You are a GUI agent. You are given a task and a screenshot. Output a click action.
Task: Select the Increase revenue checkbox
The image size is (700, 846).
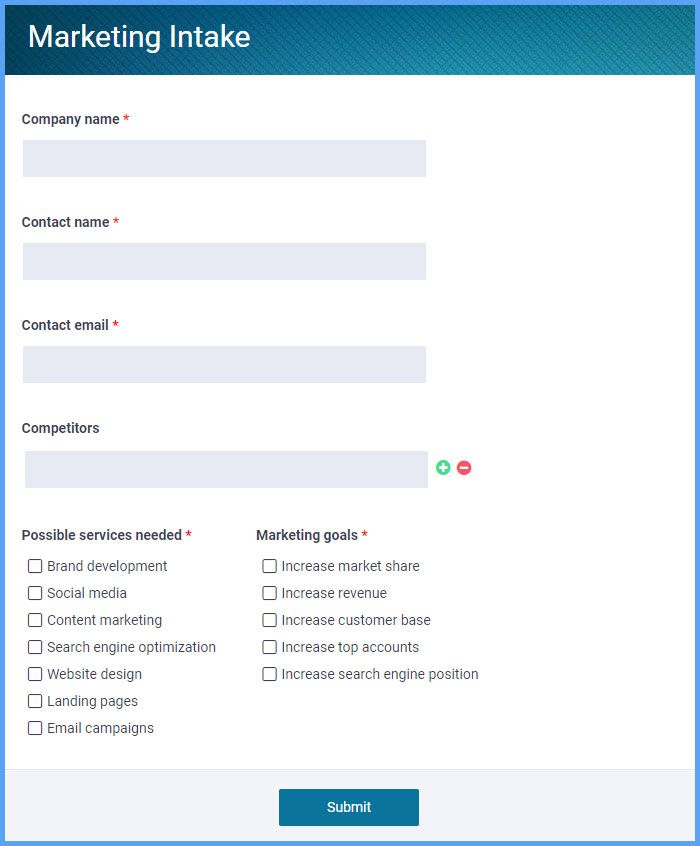point(269,593)
